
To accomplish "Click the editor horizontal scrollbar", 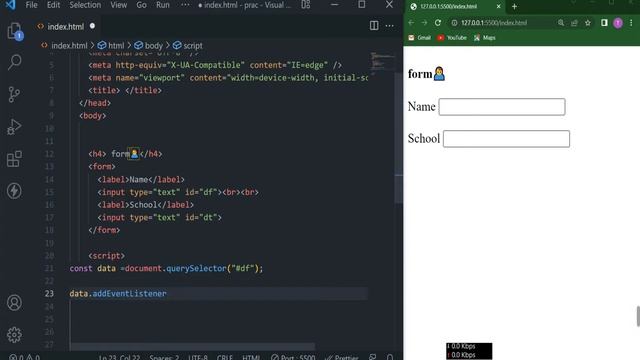I will click(x=193, y=347).
